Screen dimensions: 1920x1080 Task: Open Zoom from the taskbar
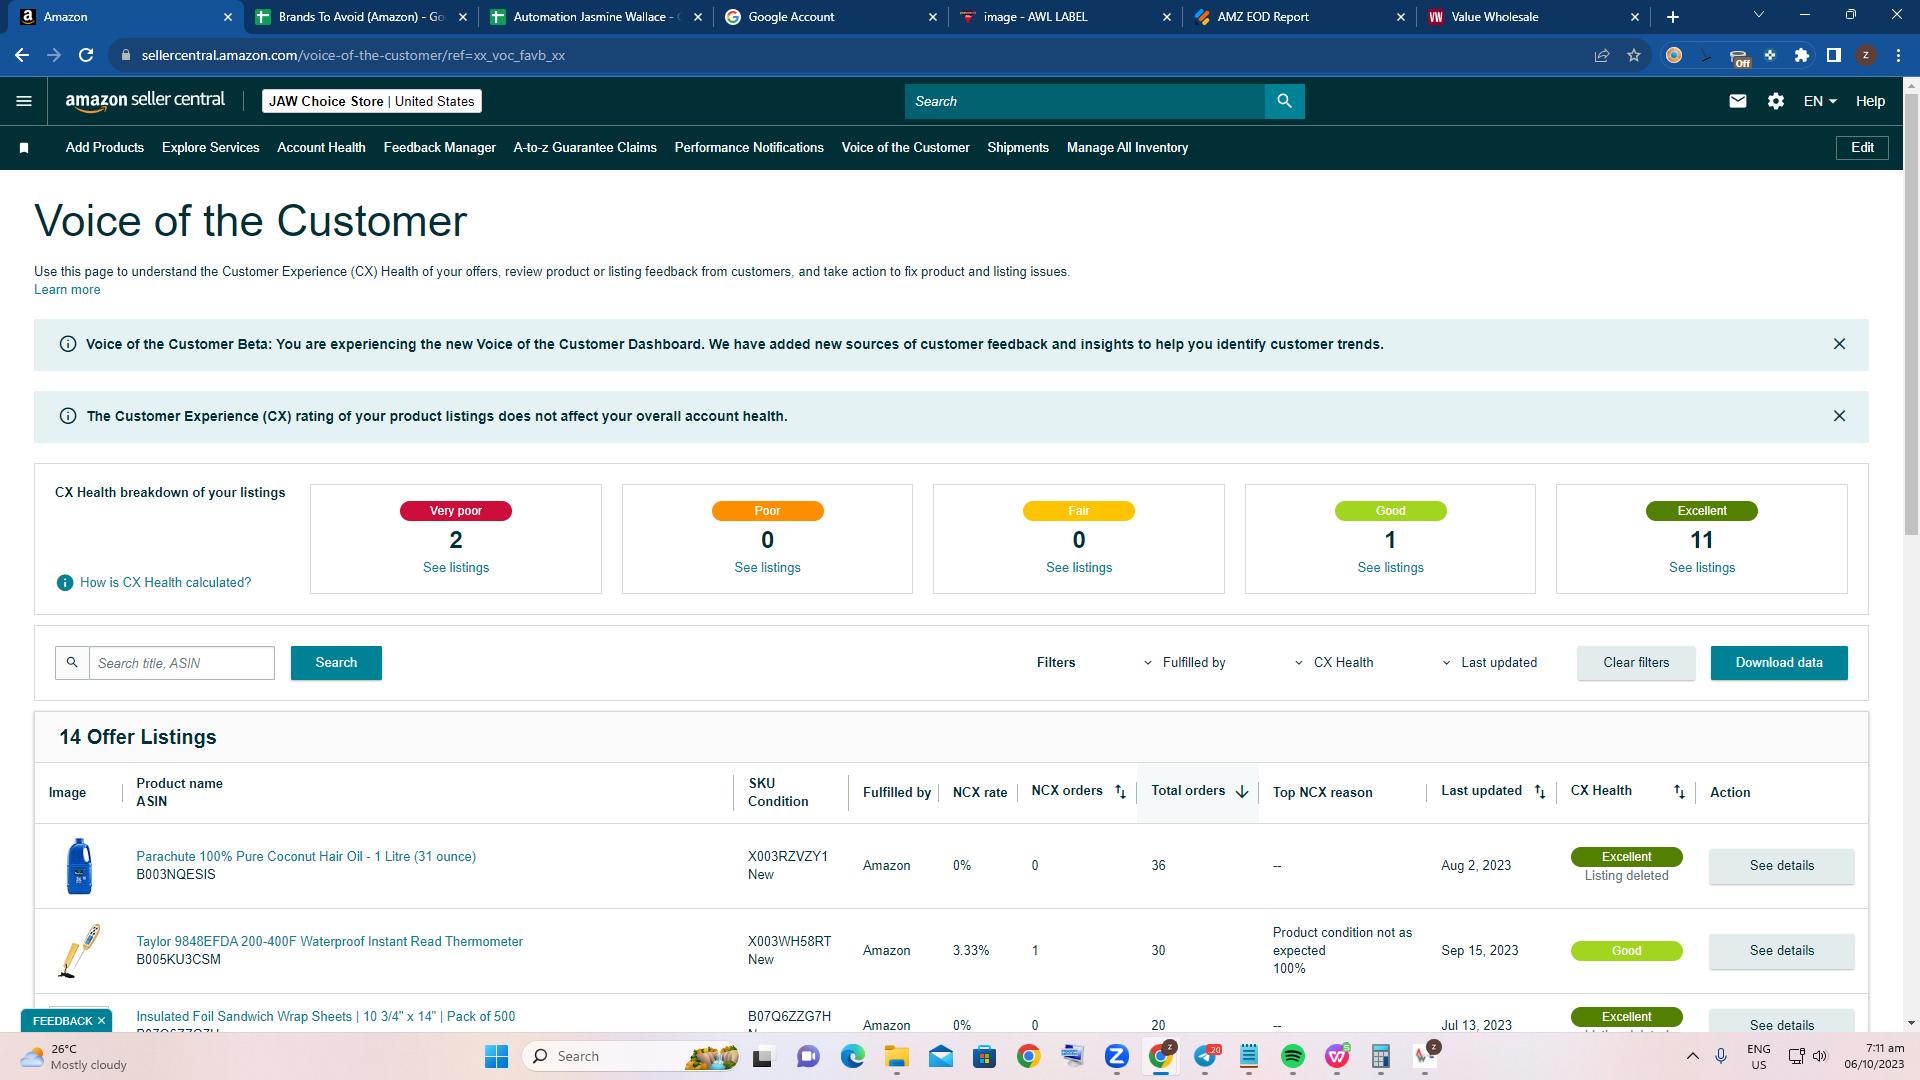pyautogui.click(x=1117, y=1056)
